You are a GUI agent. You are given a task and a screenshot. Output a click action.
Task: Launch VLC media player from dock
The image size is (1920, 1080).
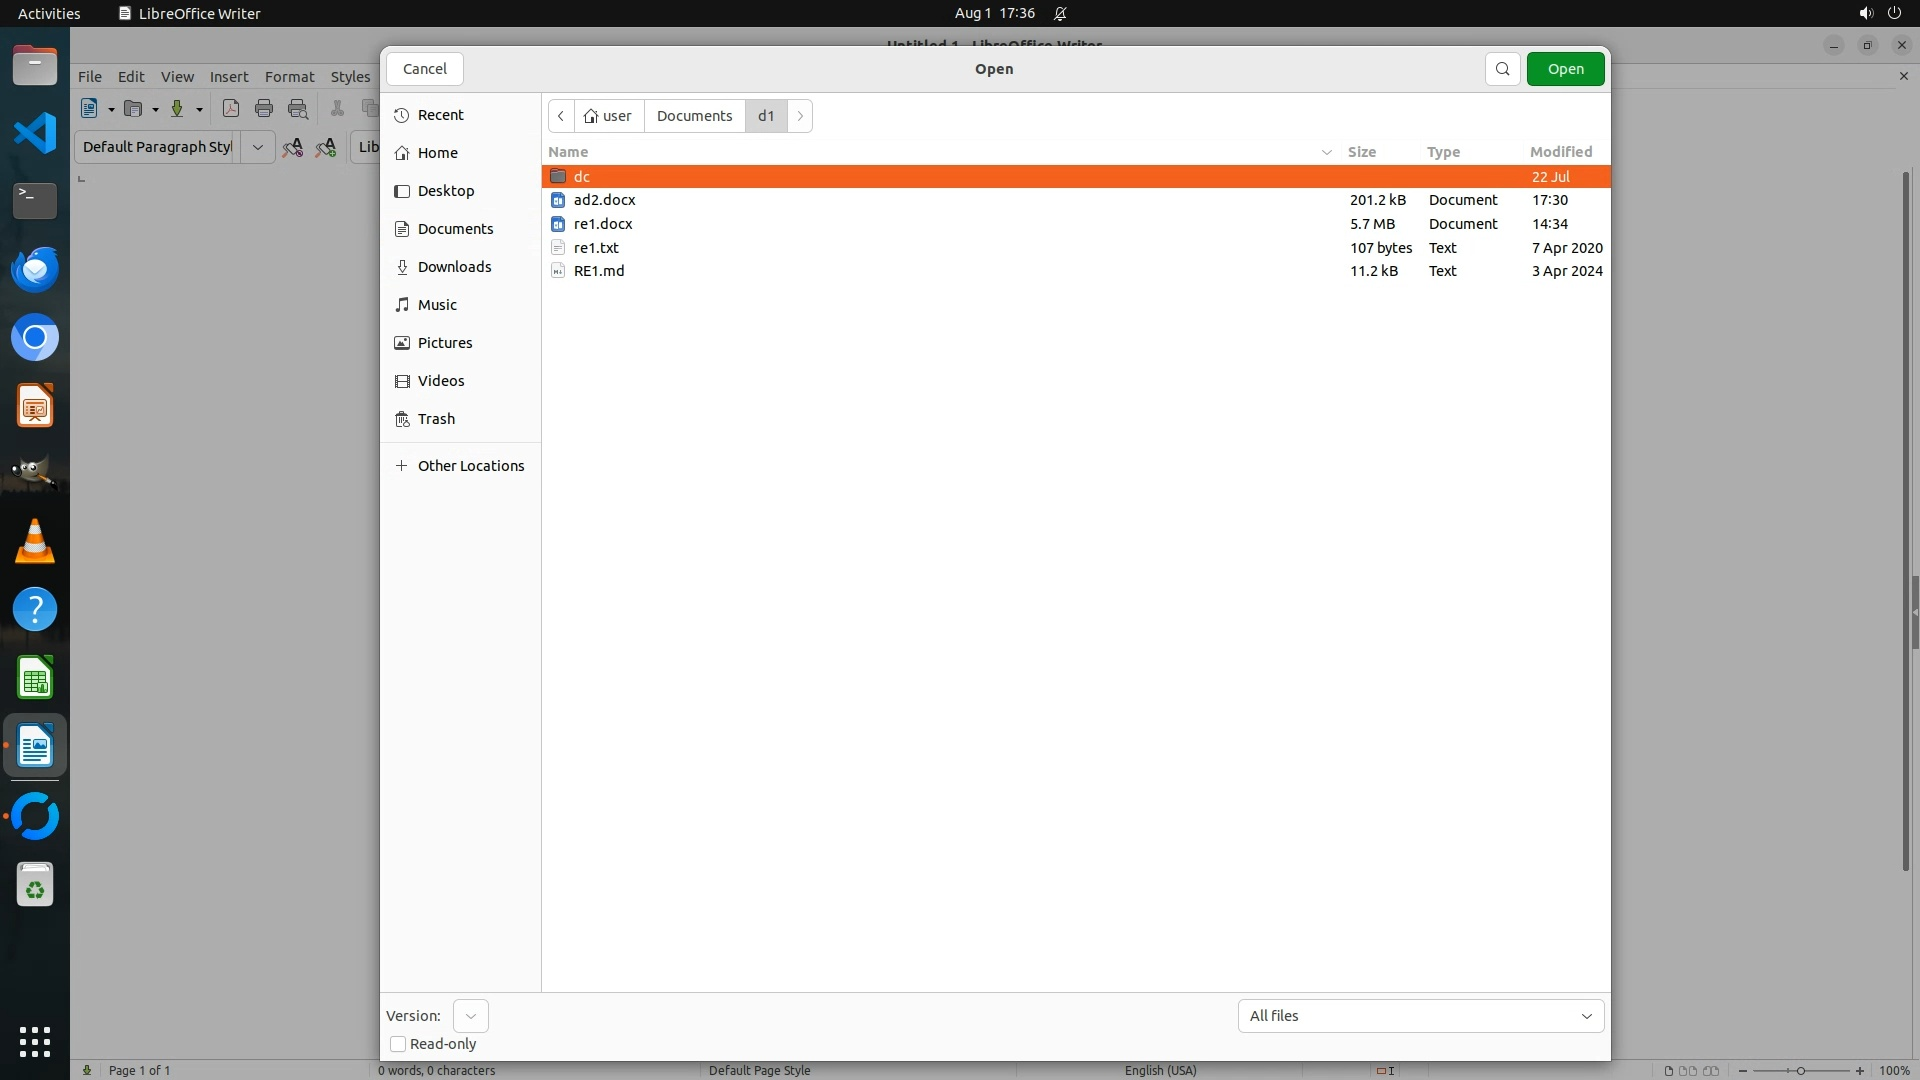(x=35, y=542)
